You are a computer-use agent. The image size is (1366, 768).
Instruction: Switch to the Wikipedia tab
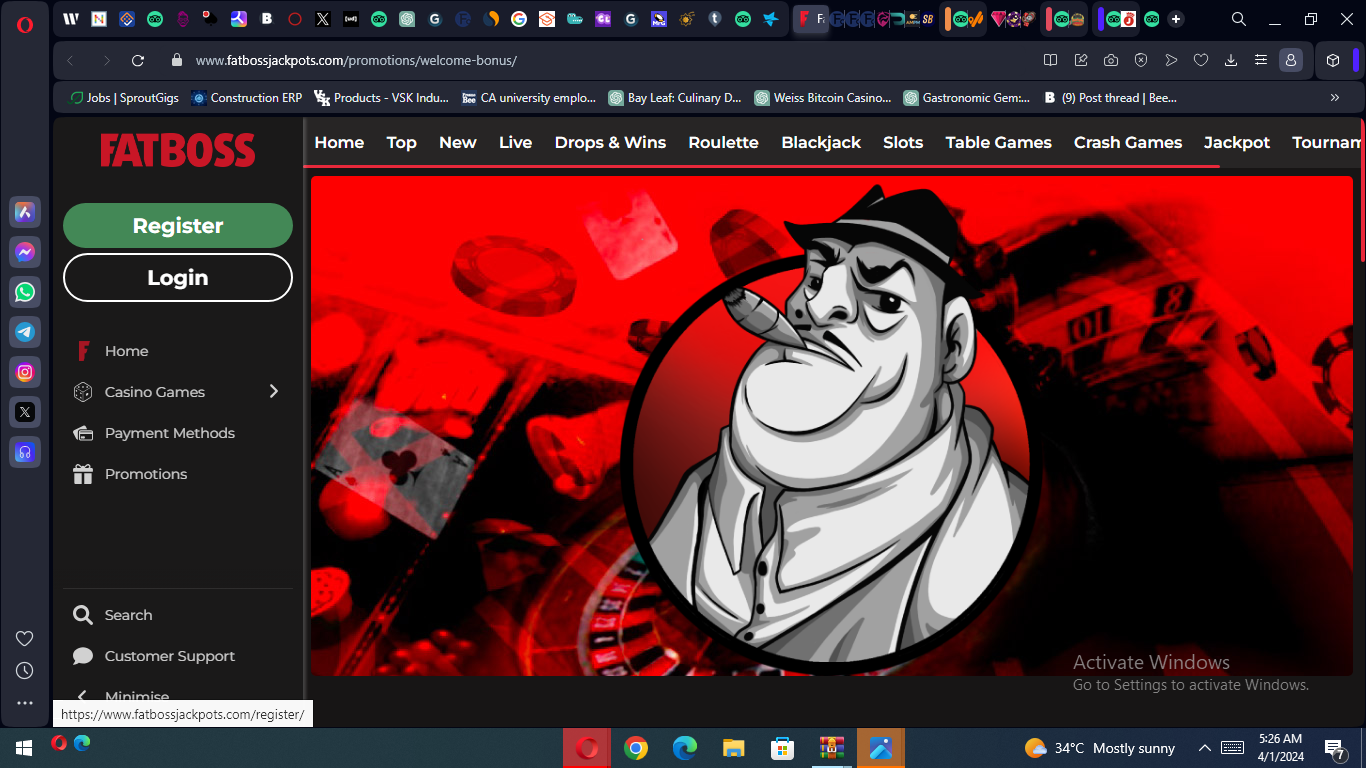tap(71, 19)
